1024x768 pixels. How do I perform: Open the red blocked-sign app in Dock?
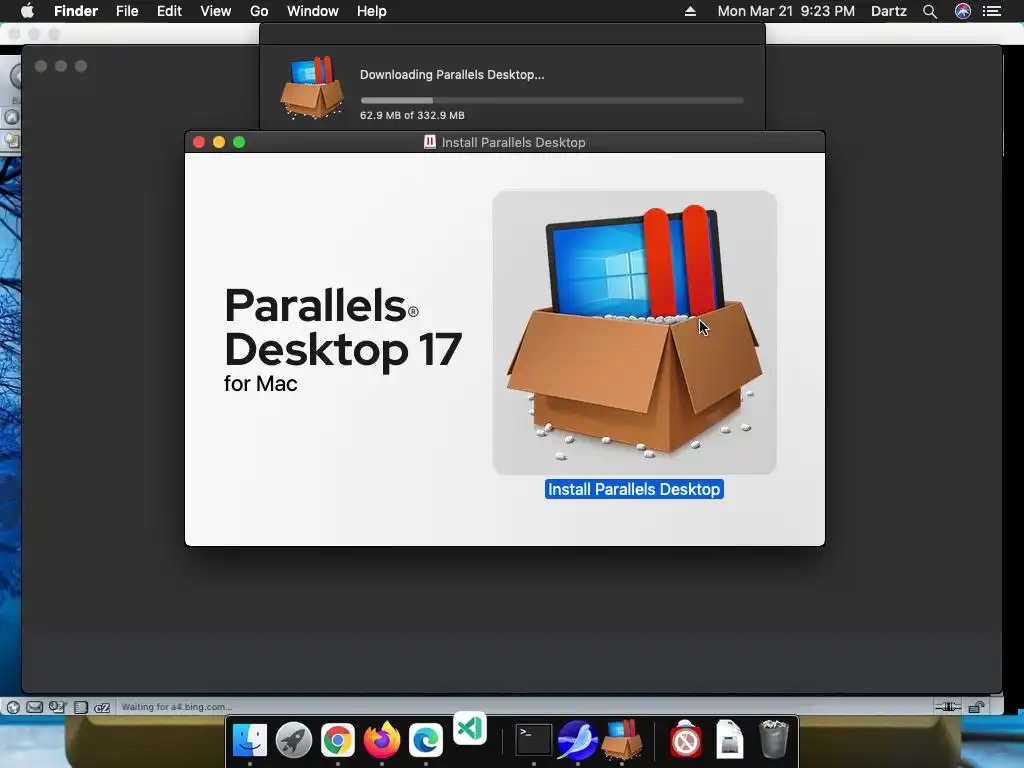click(686, 740)
